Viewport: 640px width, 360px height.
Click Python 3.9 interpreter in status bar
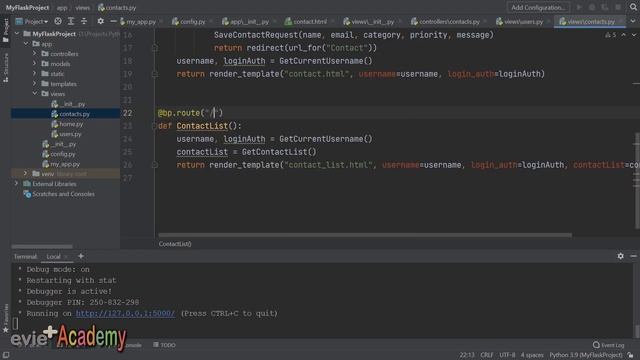pos(586,355)
